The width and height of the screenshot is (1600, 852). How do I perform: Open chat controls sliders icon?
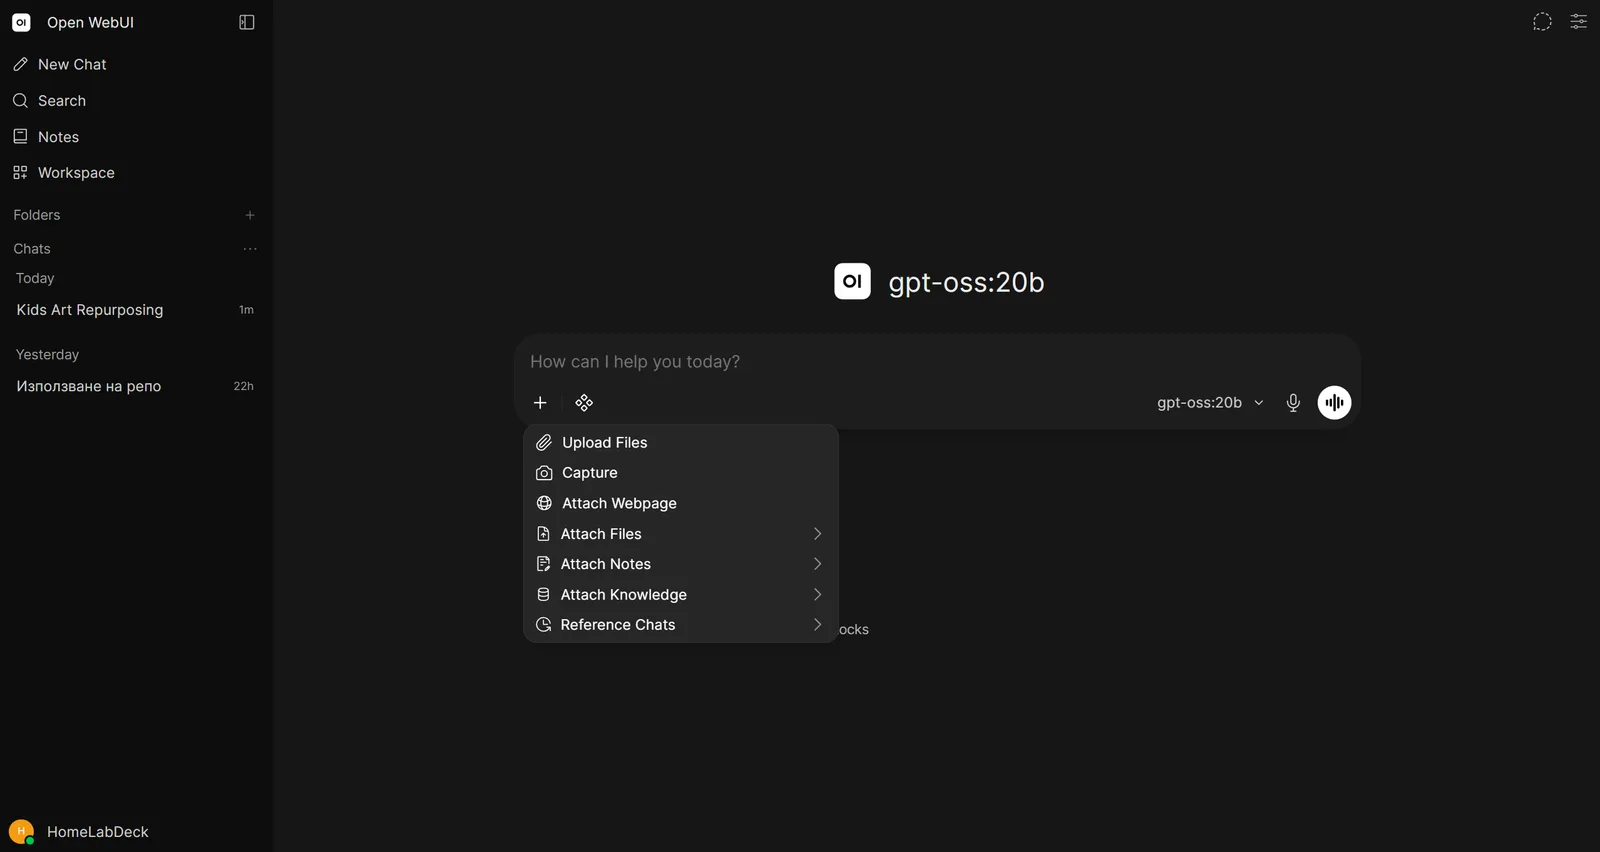[1578, 22]
